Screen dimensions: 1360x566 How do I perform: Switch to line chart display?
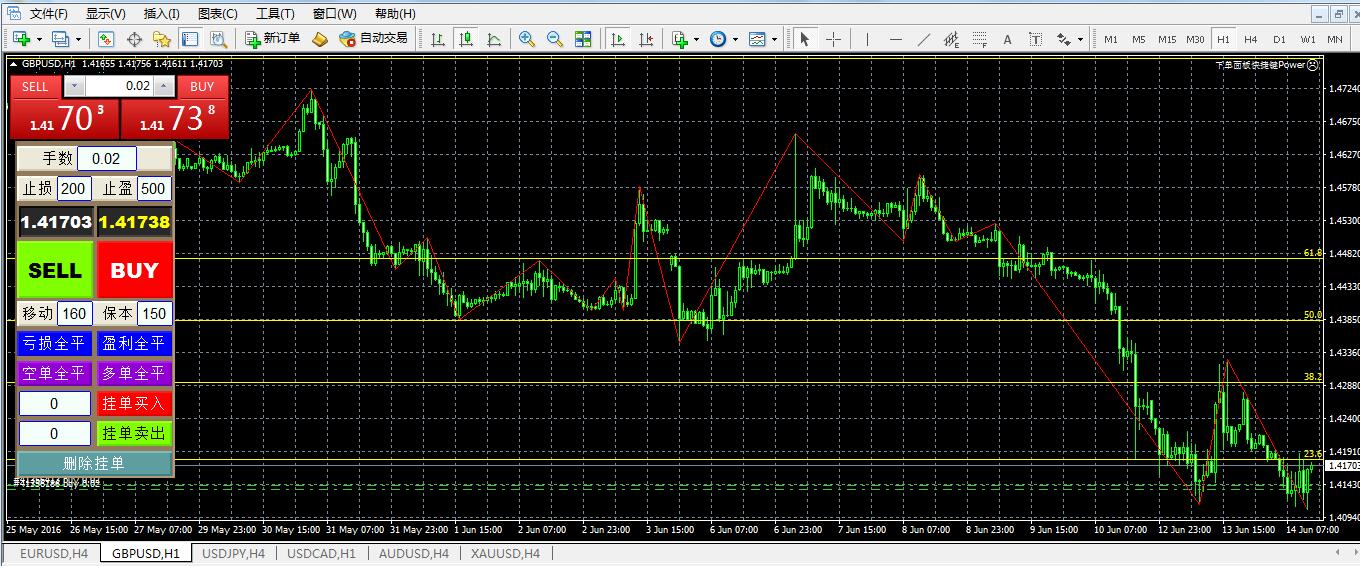(494, 39)
